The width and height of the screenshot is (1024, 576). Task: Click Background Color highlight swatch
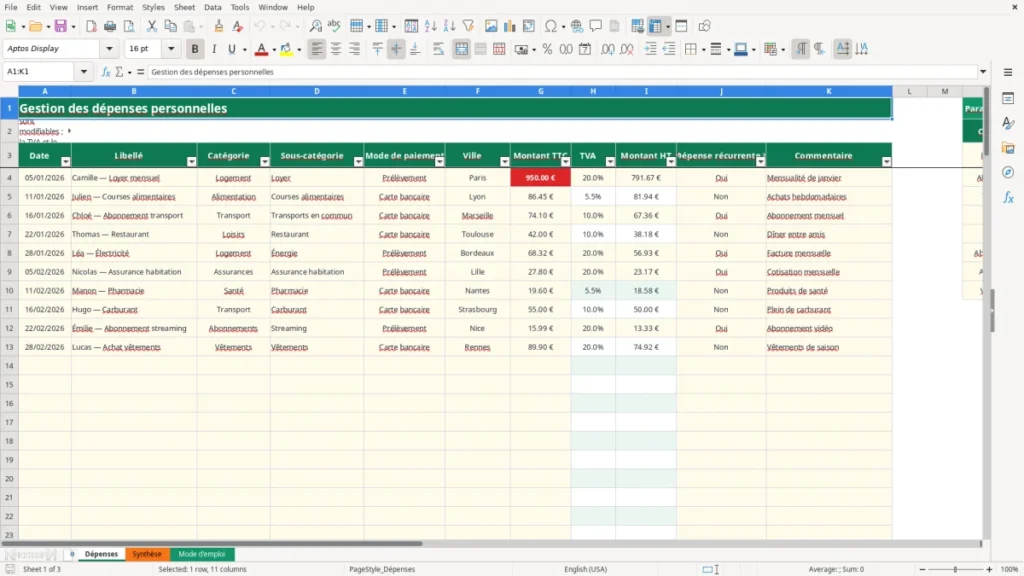coord(286,49)
